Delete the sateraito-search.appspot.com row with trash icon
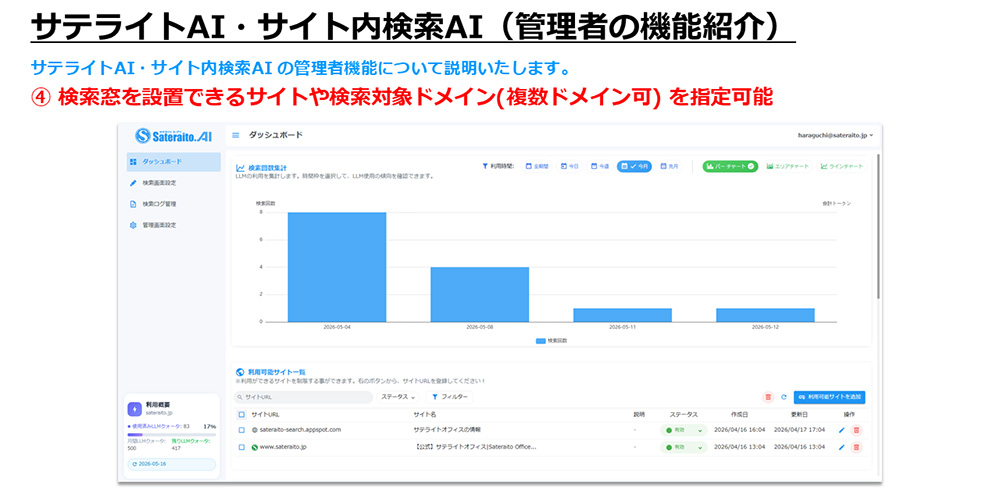 (x=856, y=430)
